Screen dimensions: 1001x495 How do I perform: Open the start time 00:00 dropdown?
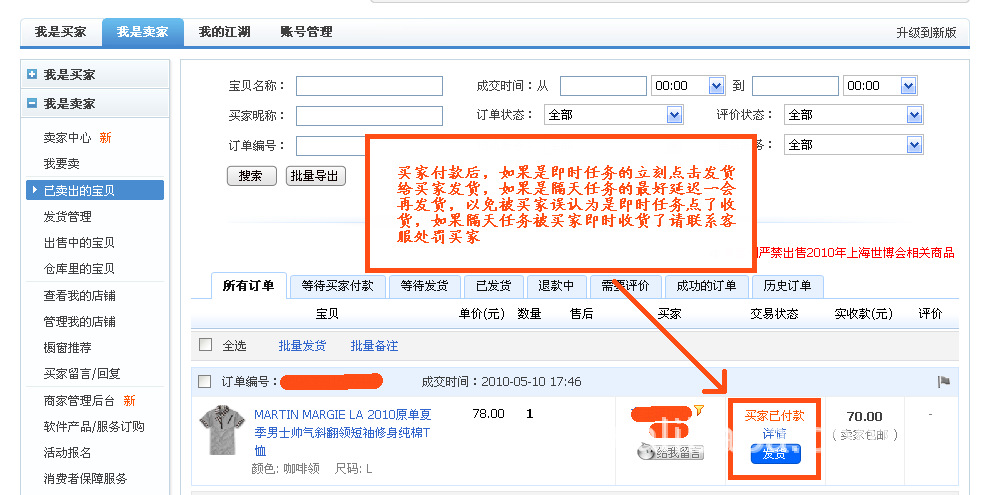[x=688, y=86]
